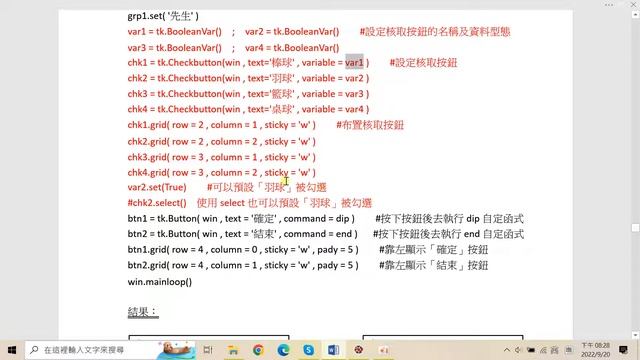Launch File Explorer from the taskbar
The image size is (640, 360).
(233, 350)
